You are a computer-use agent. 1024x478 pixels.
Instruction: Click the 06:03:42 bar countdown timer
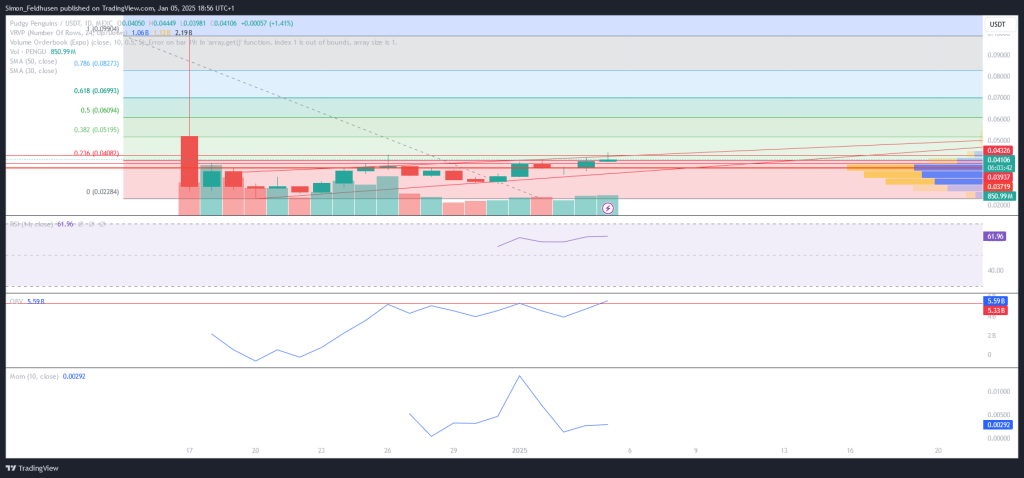(999, 168)
